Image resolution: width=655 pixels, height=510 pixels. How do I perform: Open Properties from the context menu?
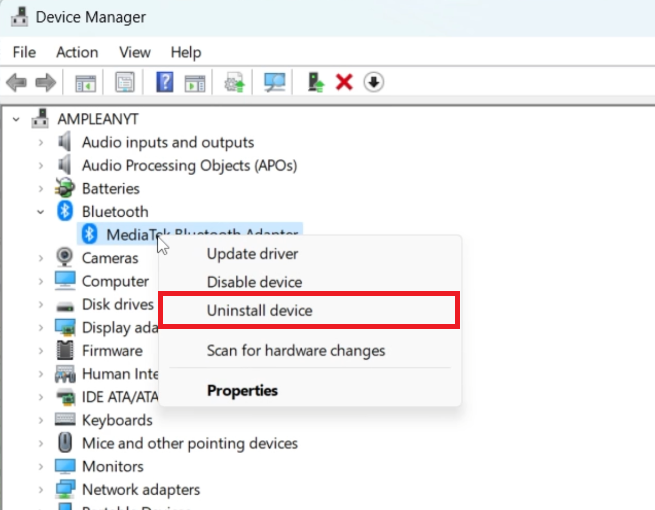[242, 390]
